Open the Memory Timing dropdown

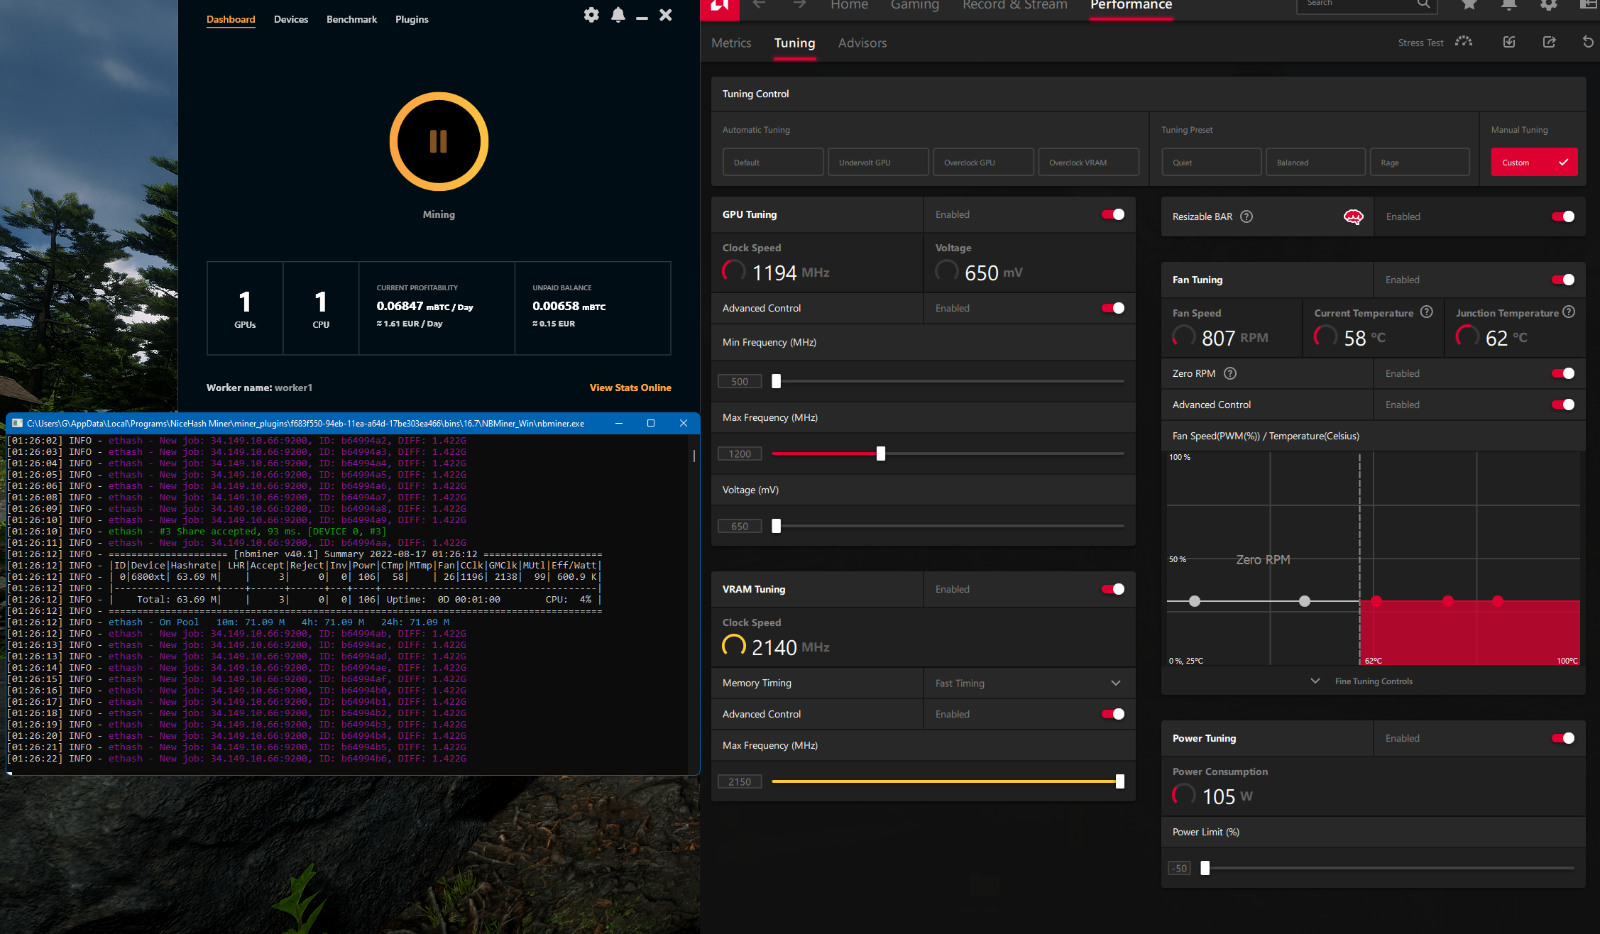[x=1029, y=683]
